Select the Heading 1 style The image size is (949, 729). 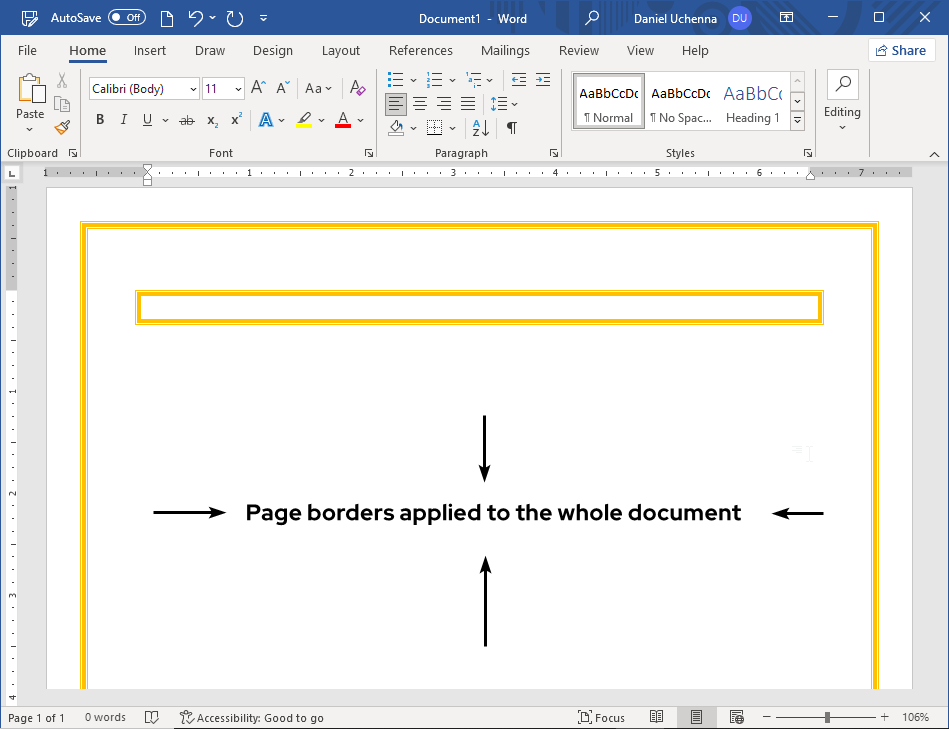click(752, 101)
